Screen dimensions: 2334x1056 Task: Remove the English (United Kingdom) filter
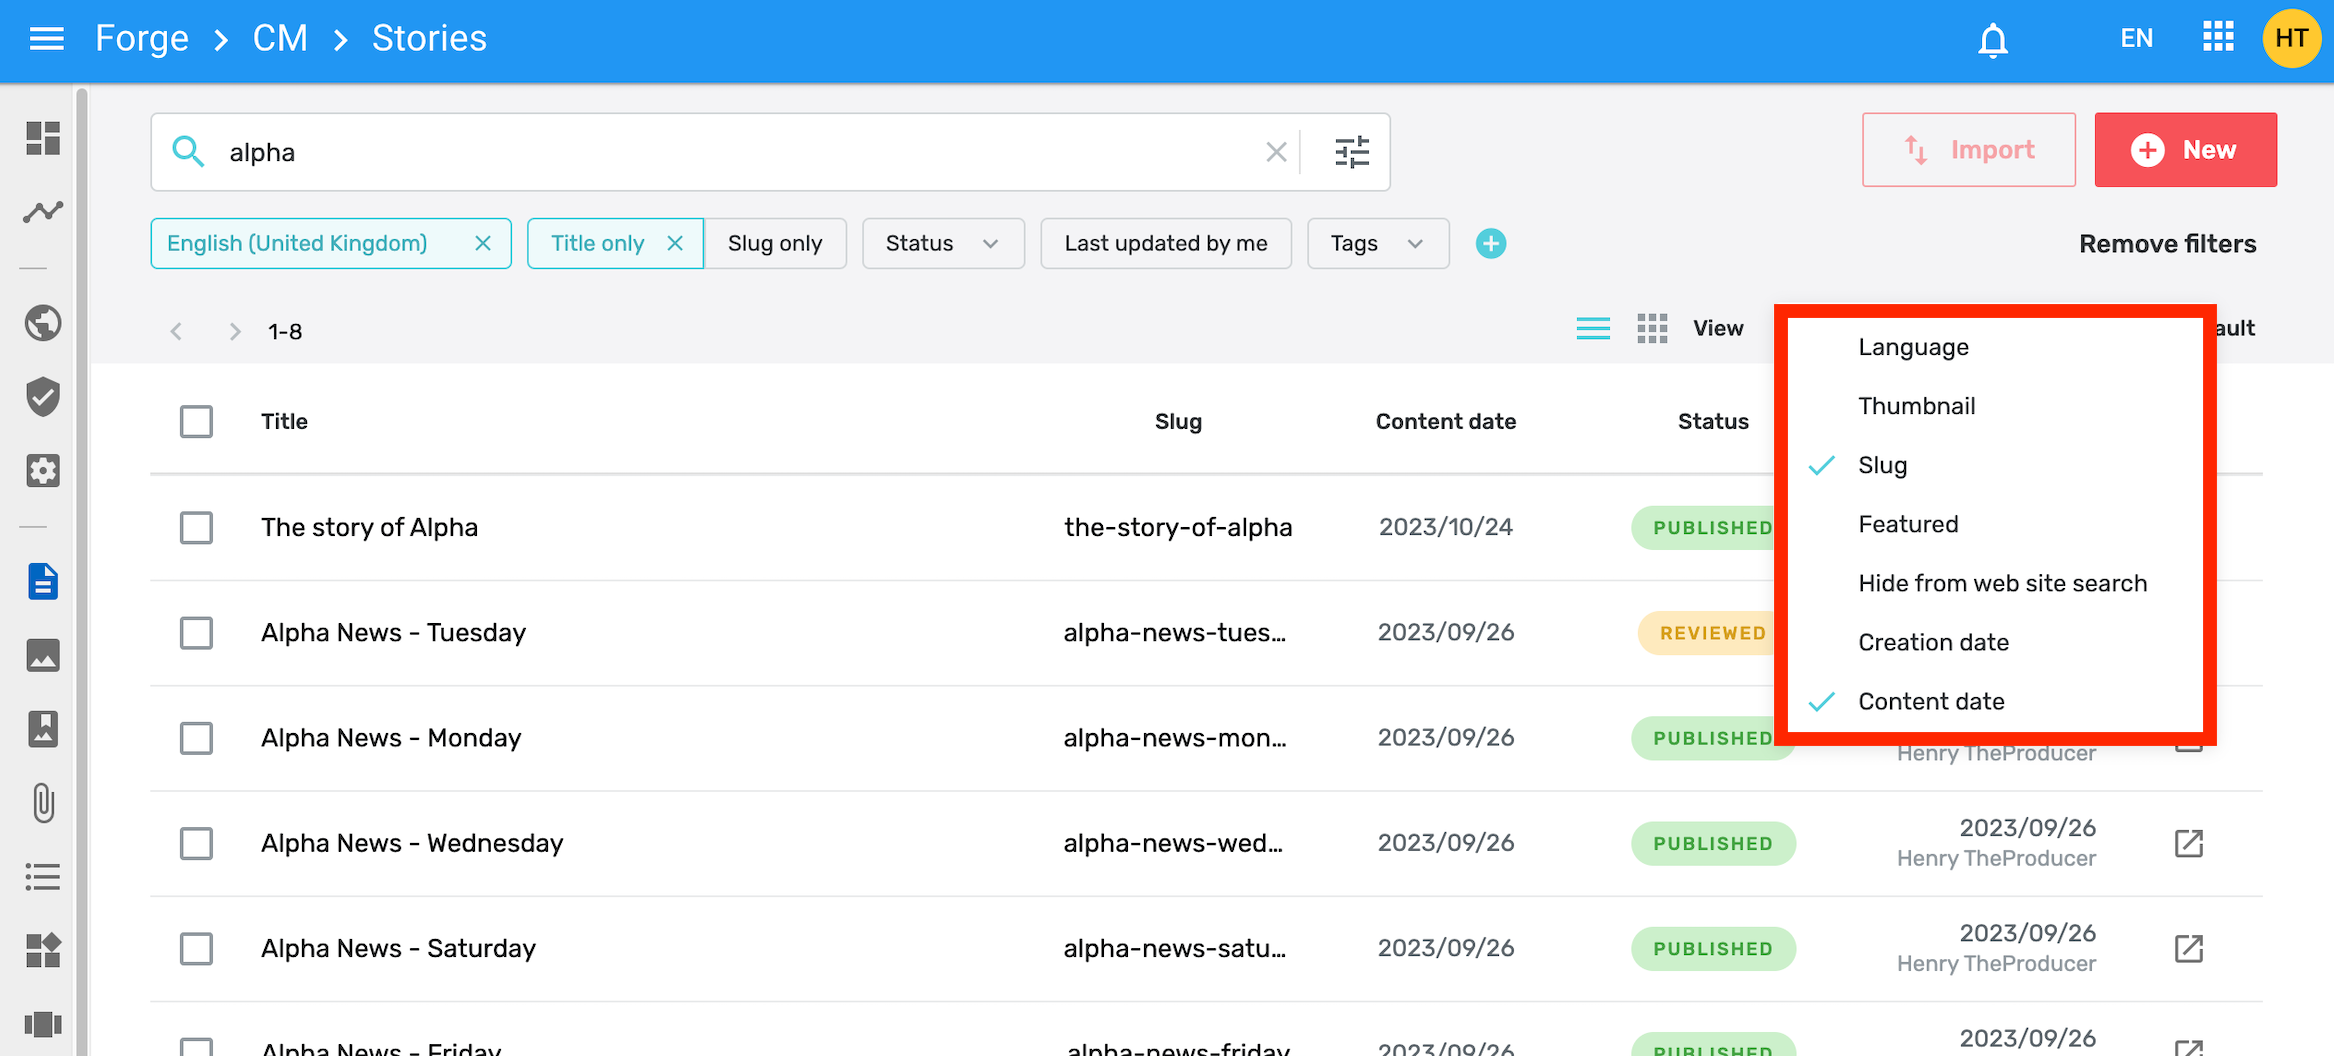(x=483, y=243)
